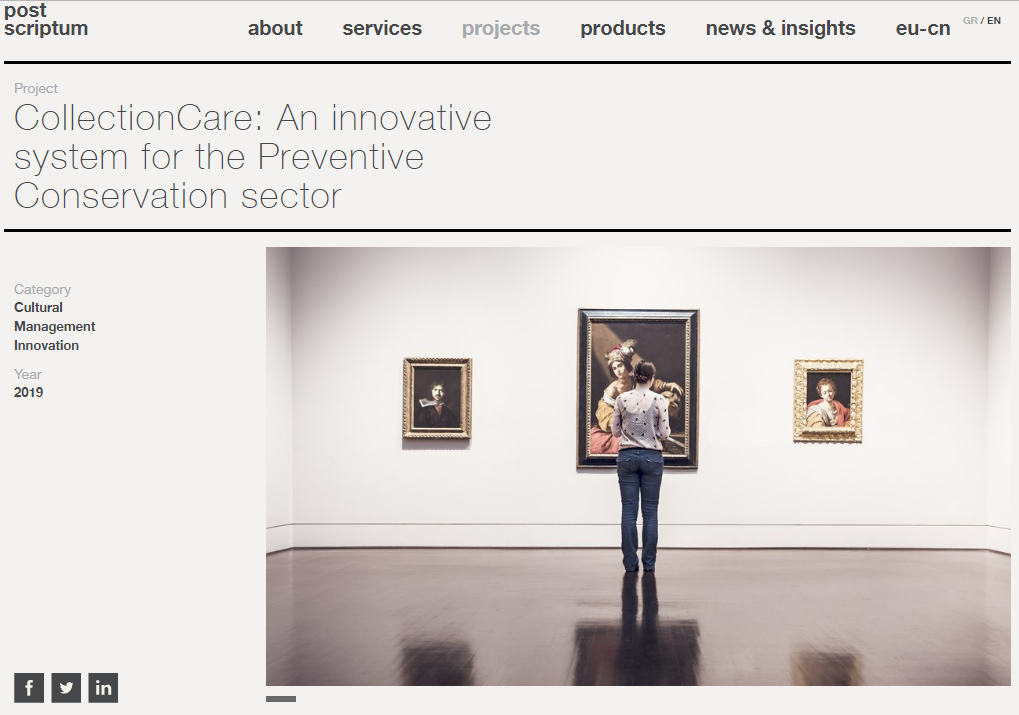Image resolution: width=1019 pixels, height=715 pixels.
Task: Go to the projects section
Action: pyautogui.click(x=501, y=28)
